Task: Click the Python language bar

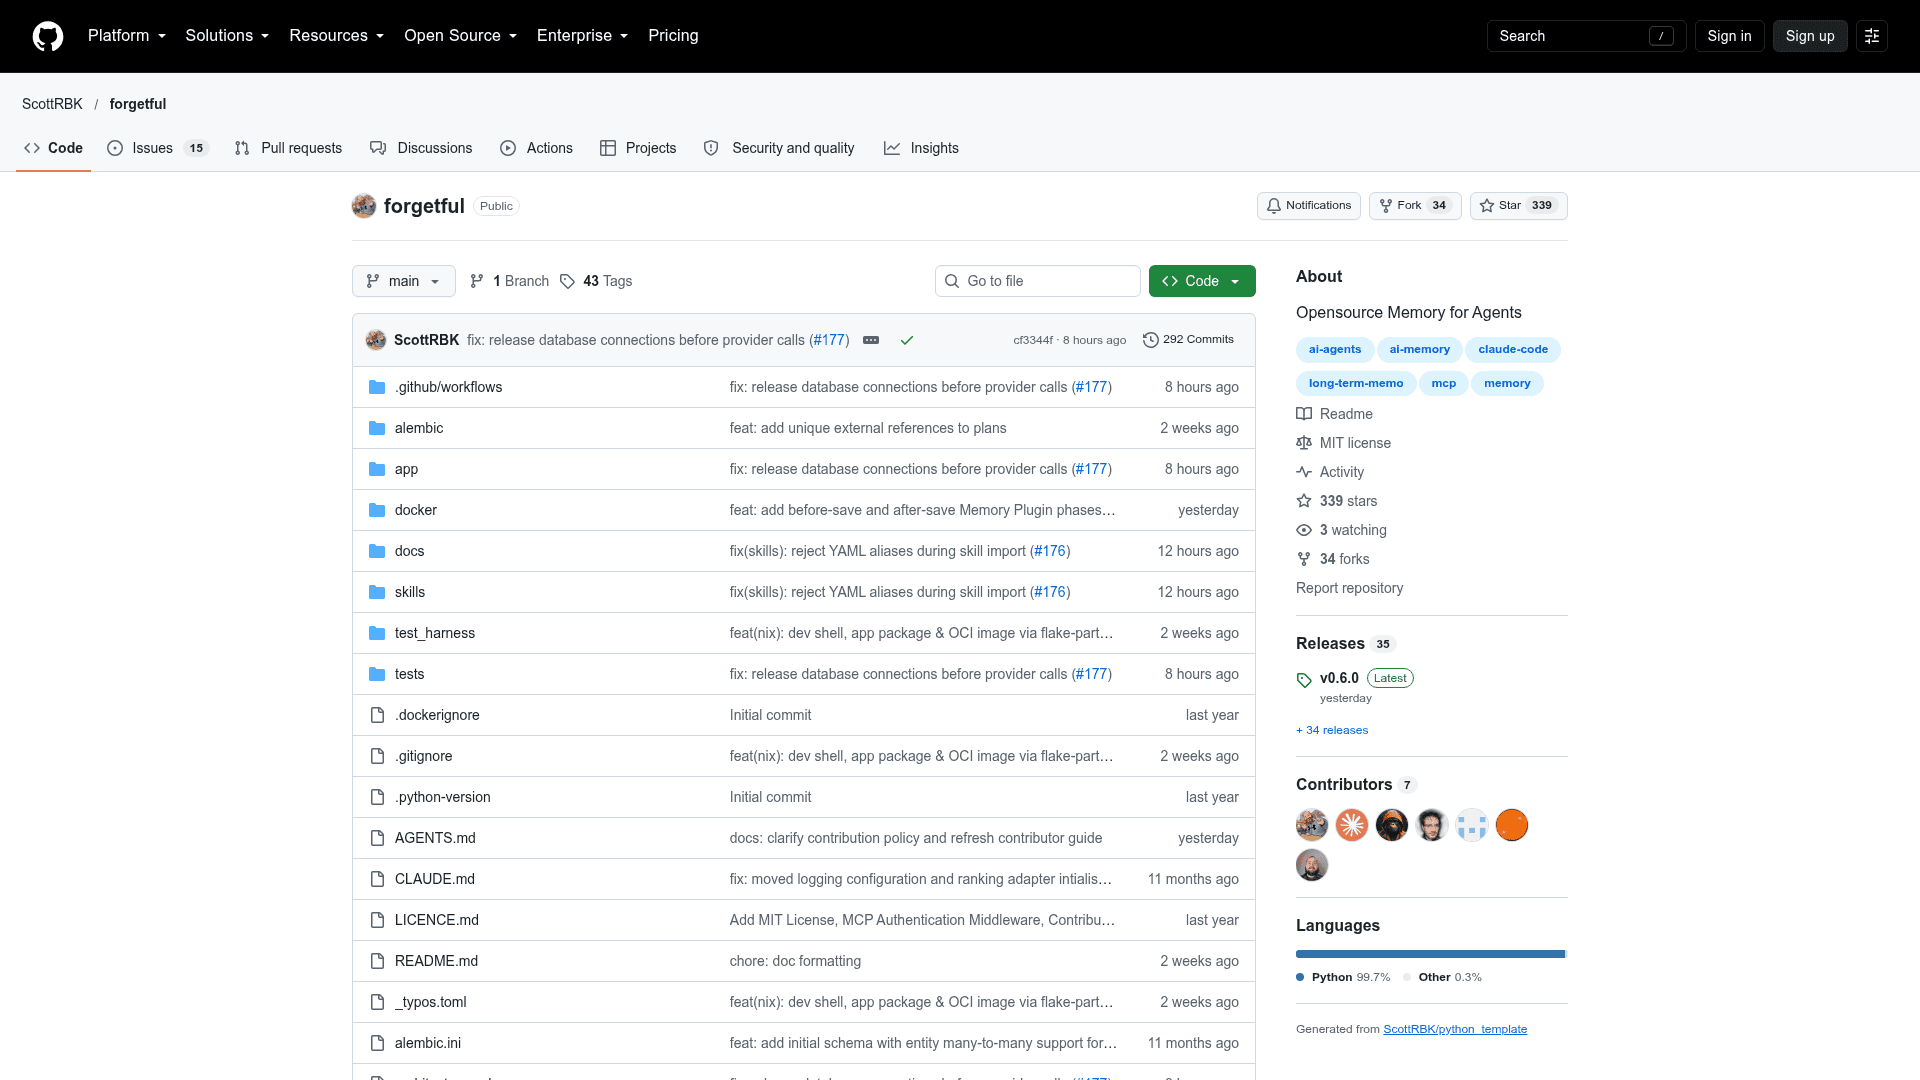Action: pos(1430,954)
